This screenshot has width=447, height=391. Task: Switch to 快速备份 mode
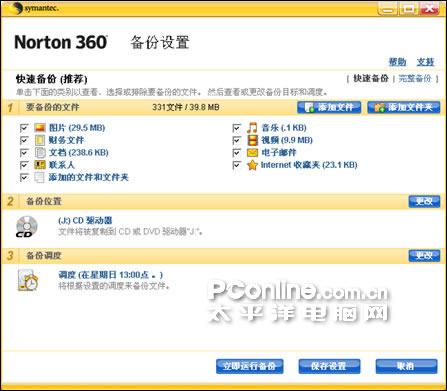[371, 78]
